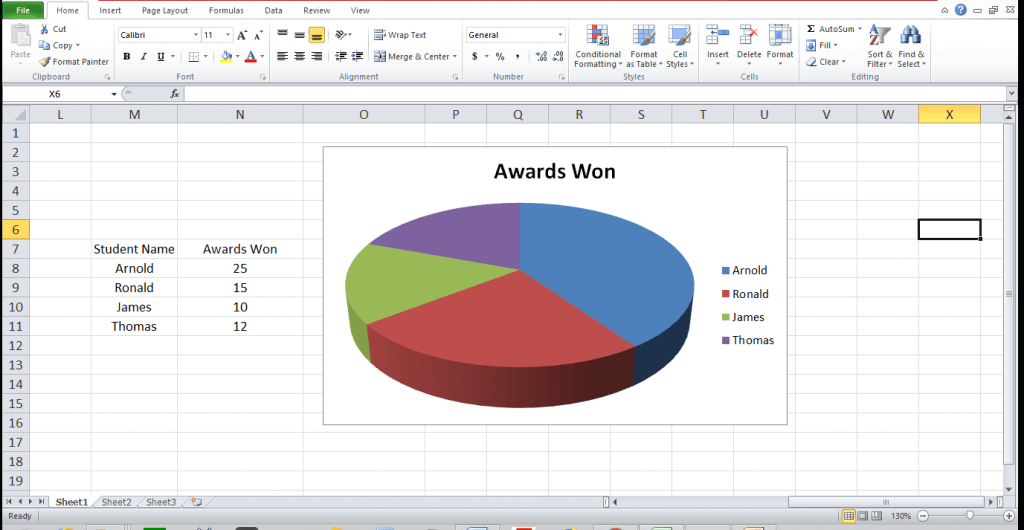The image size is (1024, 530).
Task: Expand the General number format dropdown
Action: (x=559, y=35)
